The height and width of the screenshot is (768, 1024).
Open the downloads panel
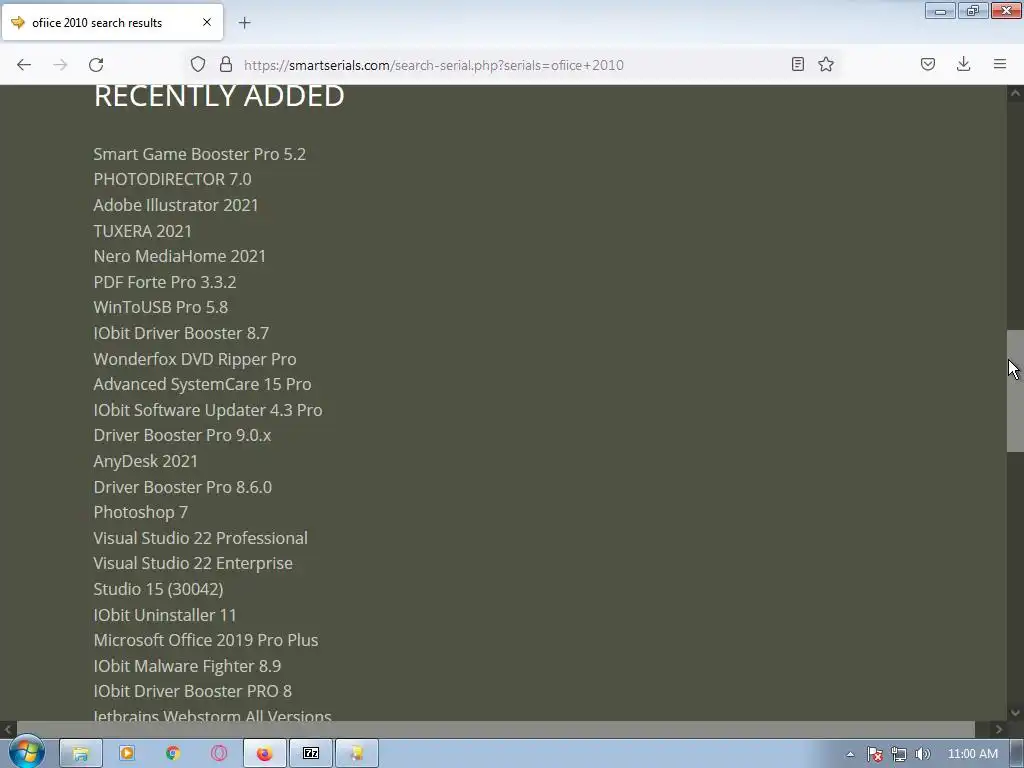963,64
